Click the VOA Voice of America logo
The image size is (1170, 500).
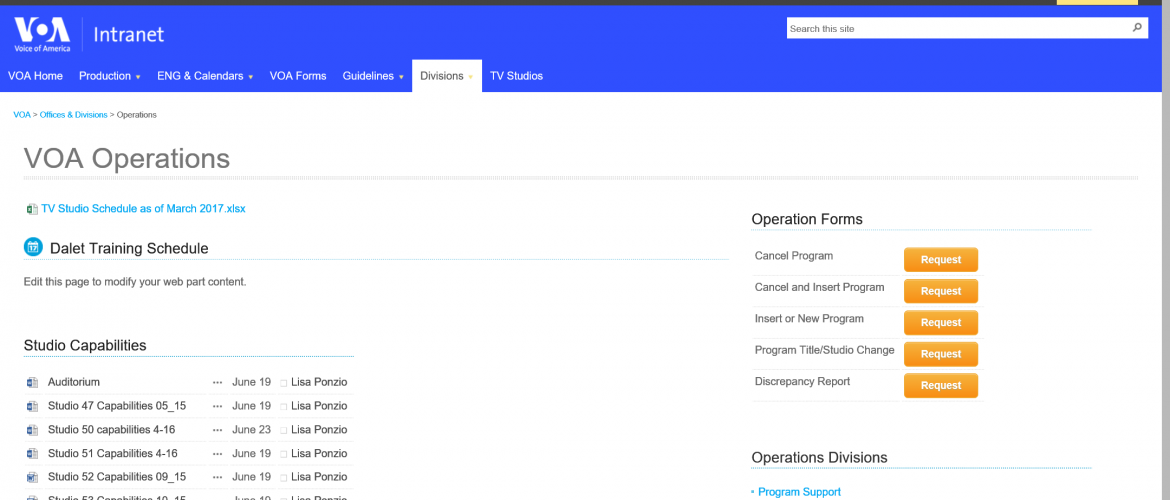pos(42,34)
